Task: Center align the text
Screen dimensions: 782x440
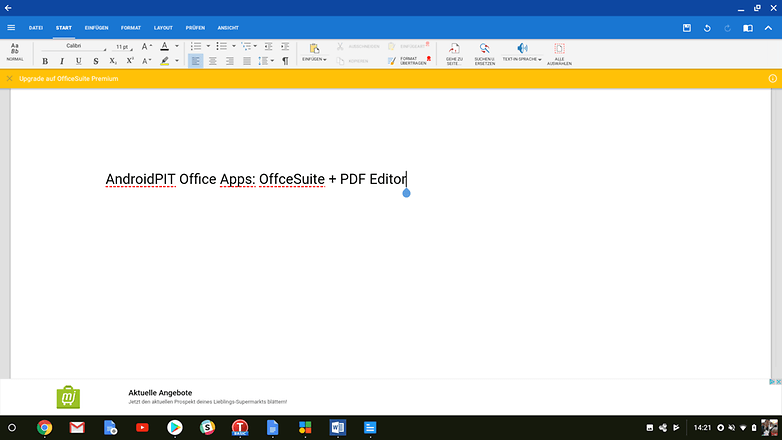Action: point(212,61)
